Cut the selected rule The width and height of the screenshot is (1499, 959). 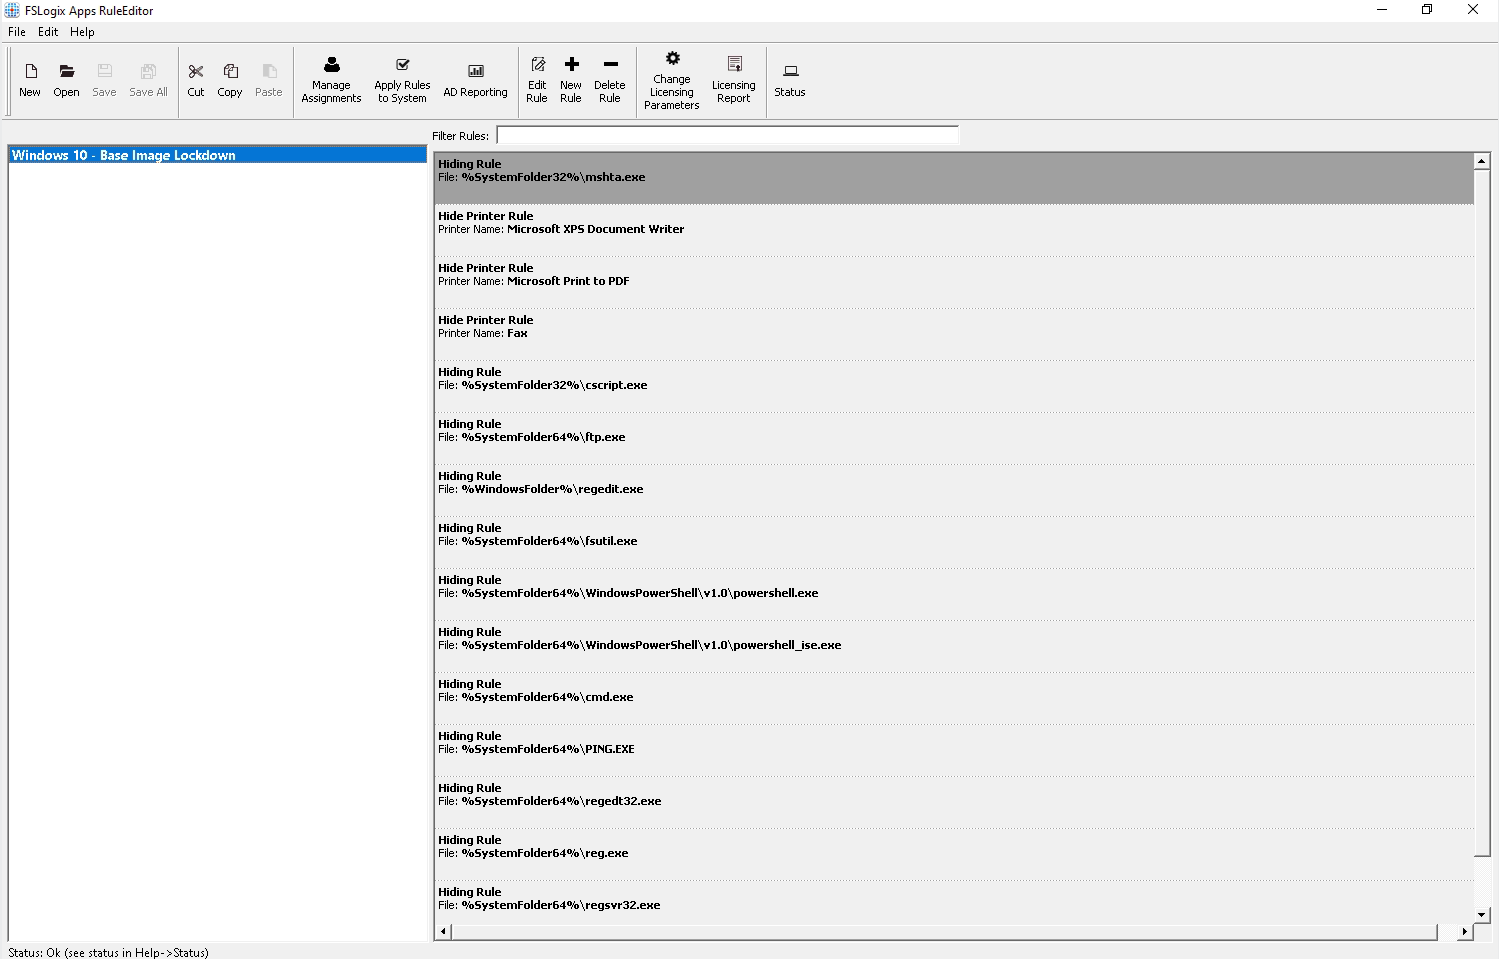pyautogui.click(x=196, y=80)
